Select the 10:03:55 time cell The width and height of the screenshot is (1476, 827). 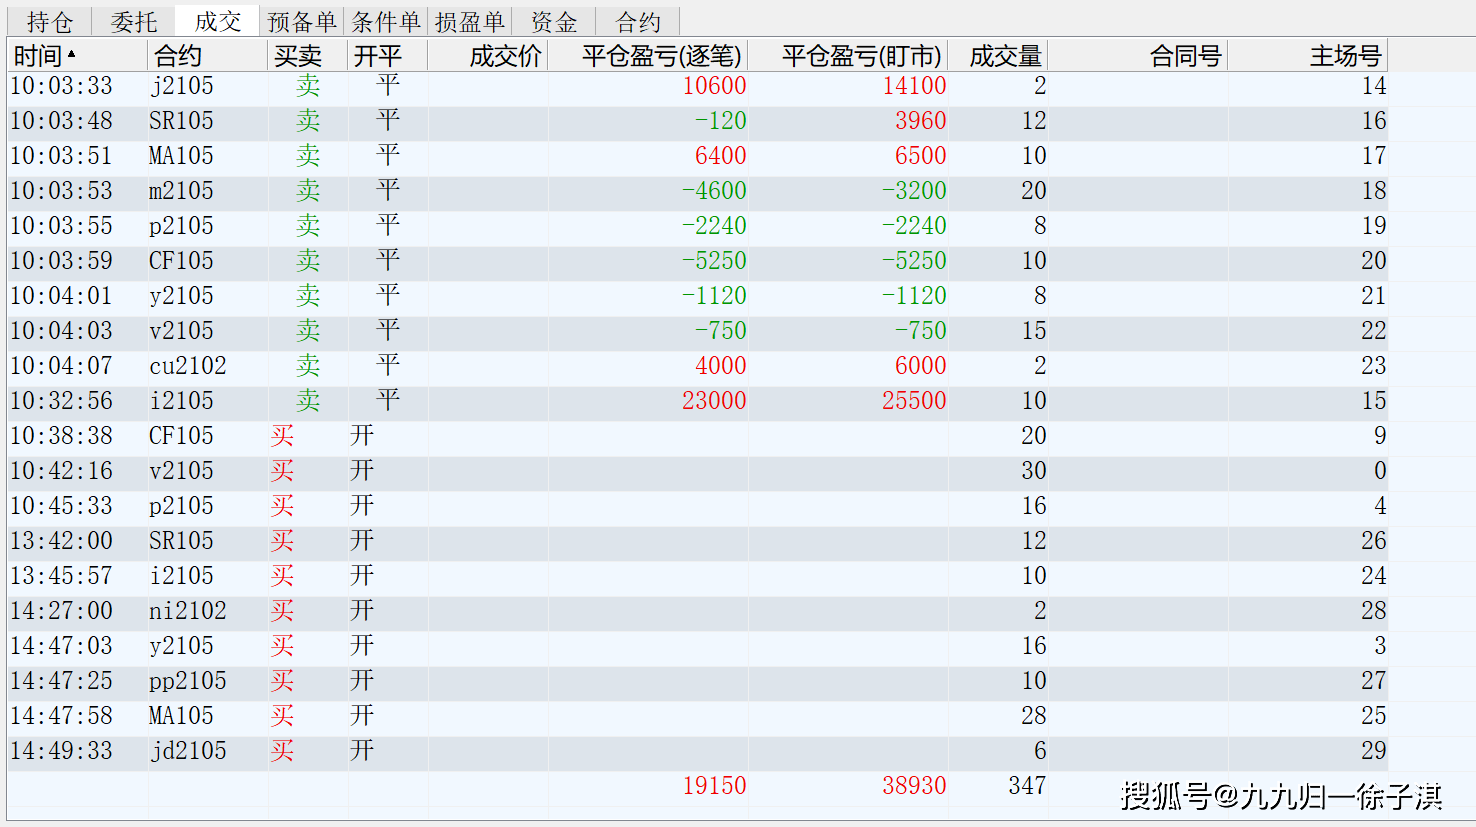click(x=61, y=226)
